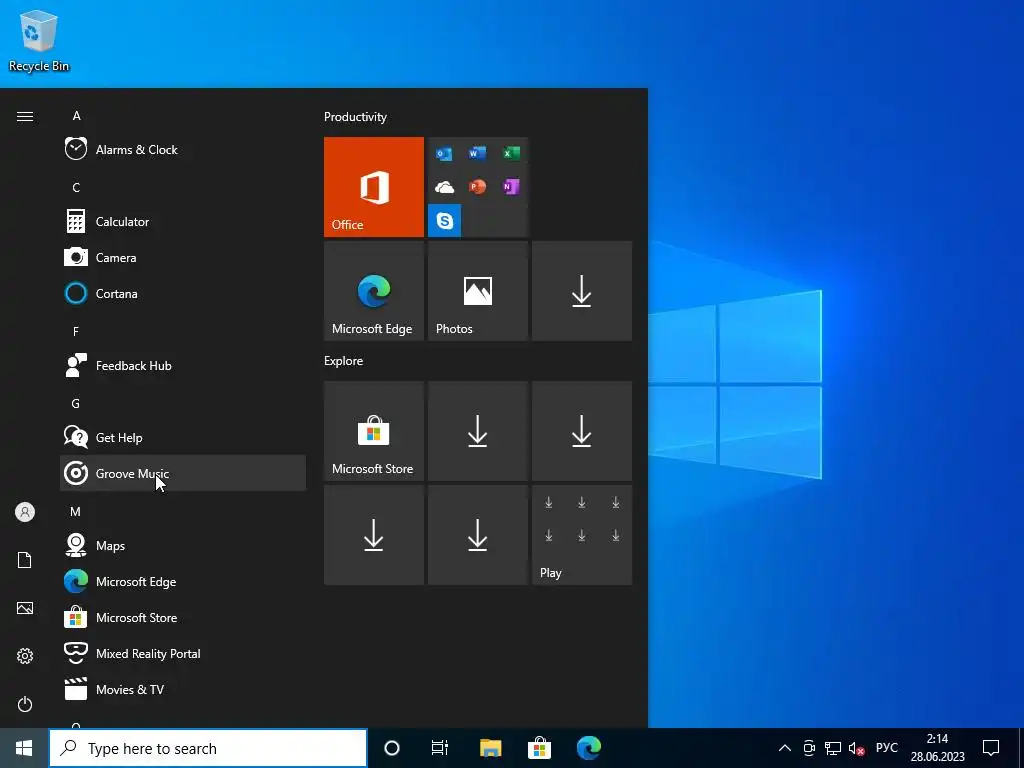Click the Power button in Start

coord(25,704)
